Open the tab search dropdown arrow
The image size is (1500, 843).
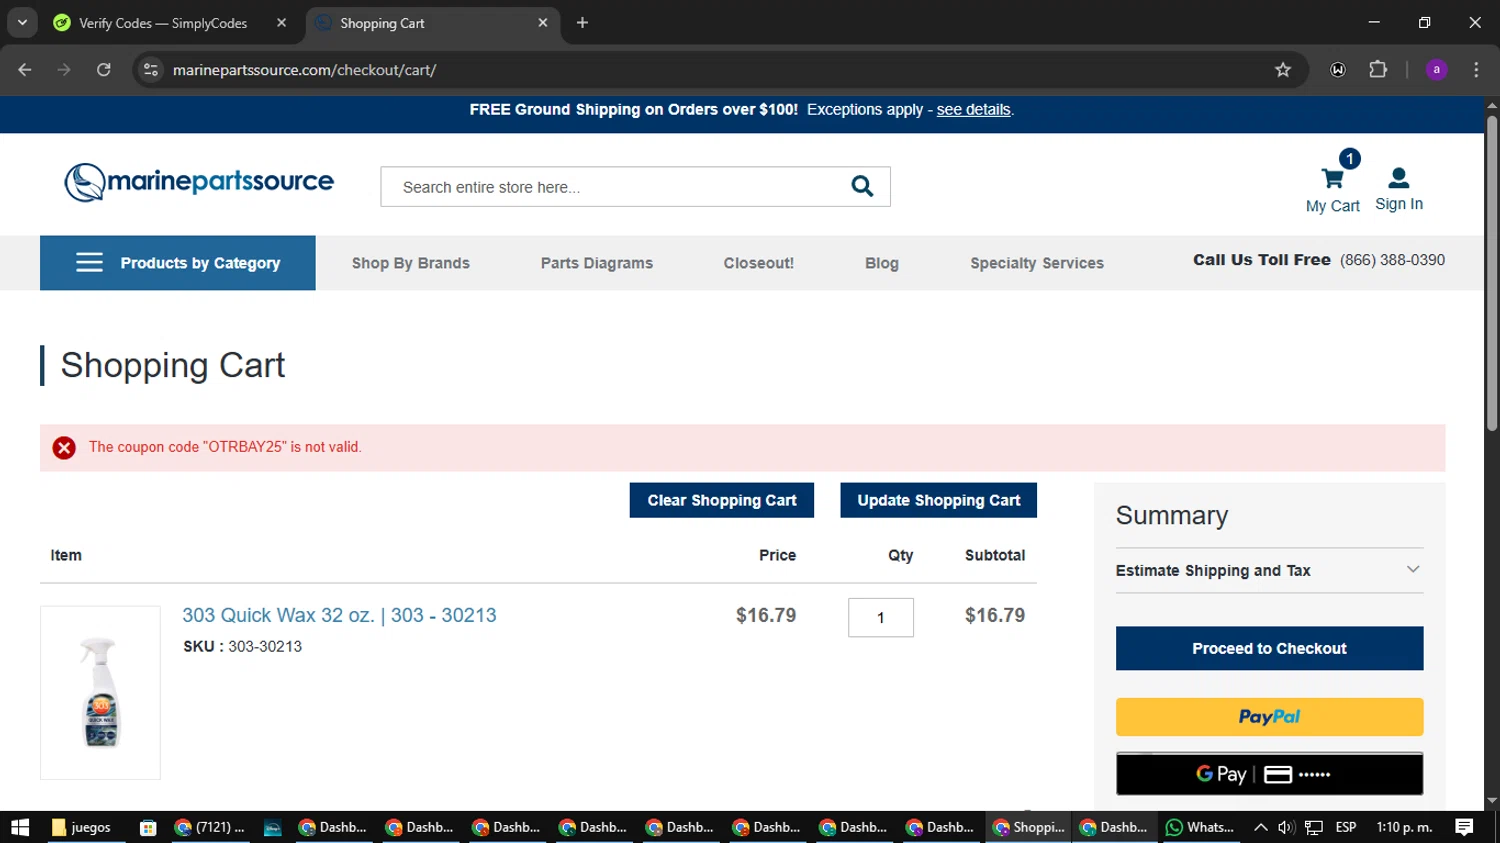(x=22, y=23)
